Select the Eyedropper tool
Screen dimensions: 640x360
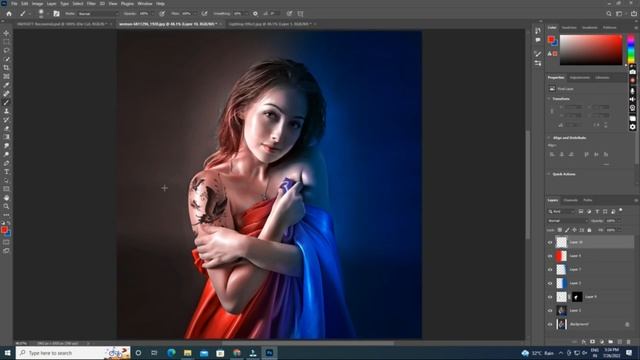(6, 85)
